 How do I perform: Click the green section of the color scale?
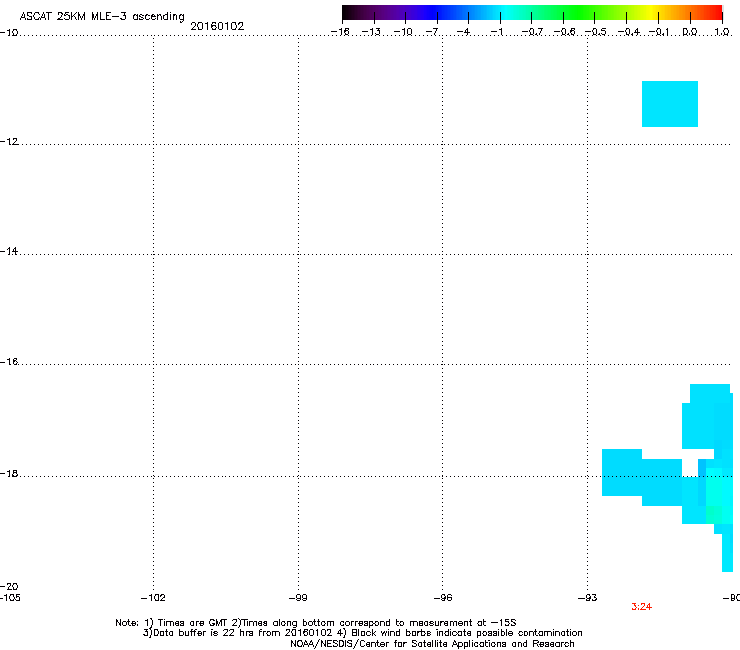579,13
